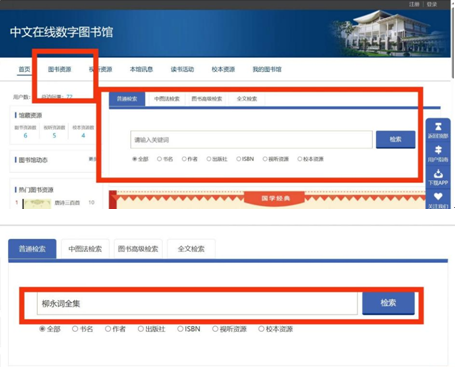Go to 我的图书馆 in navigation bar
The width and height of the screenshot is (455, 367).
click(x=267, y=69)
